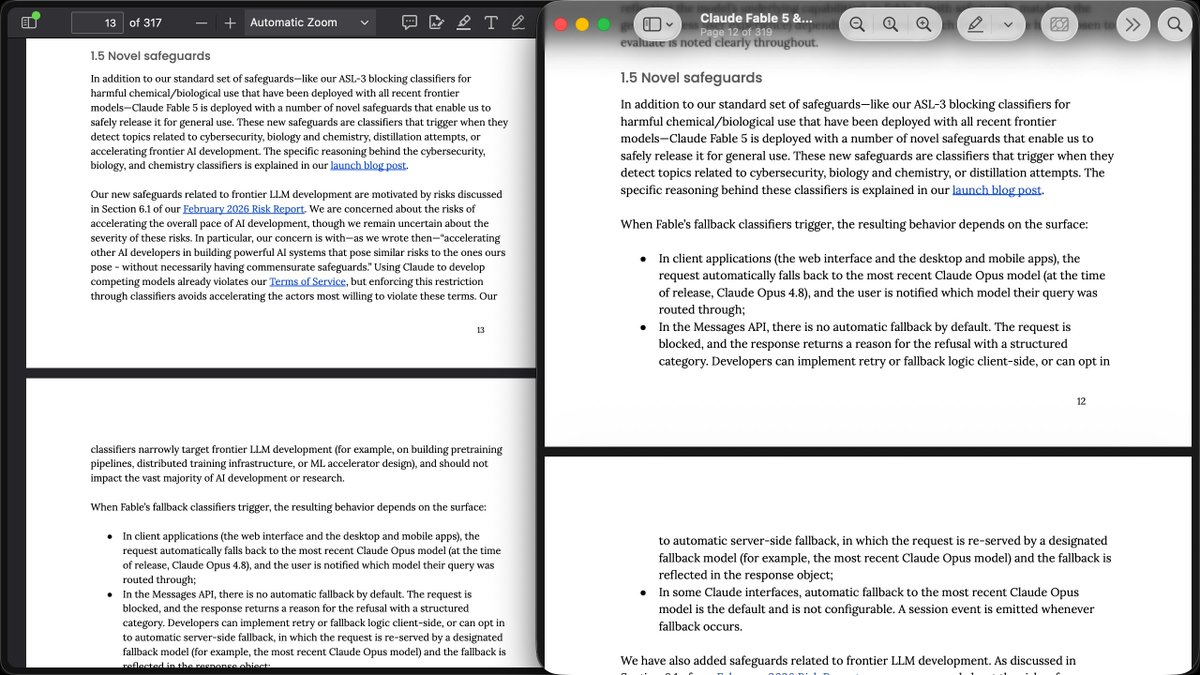Image resolution: width=1200 pixels, height=675 pixels.
Task: Zoom out with the minus button in left viewer
Action: click(202, 22)
